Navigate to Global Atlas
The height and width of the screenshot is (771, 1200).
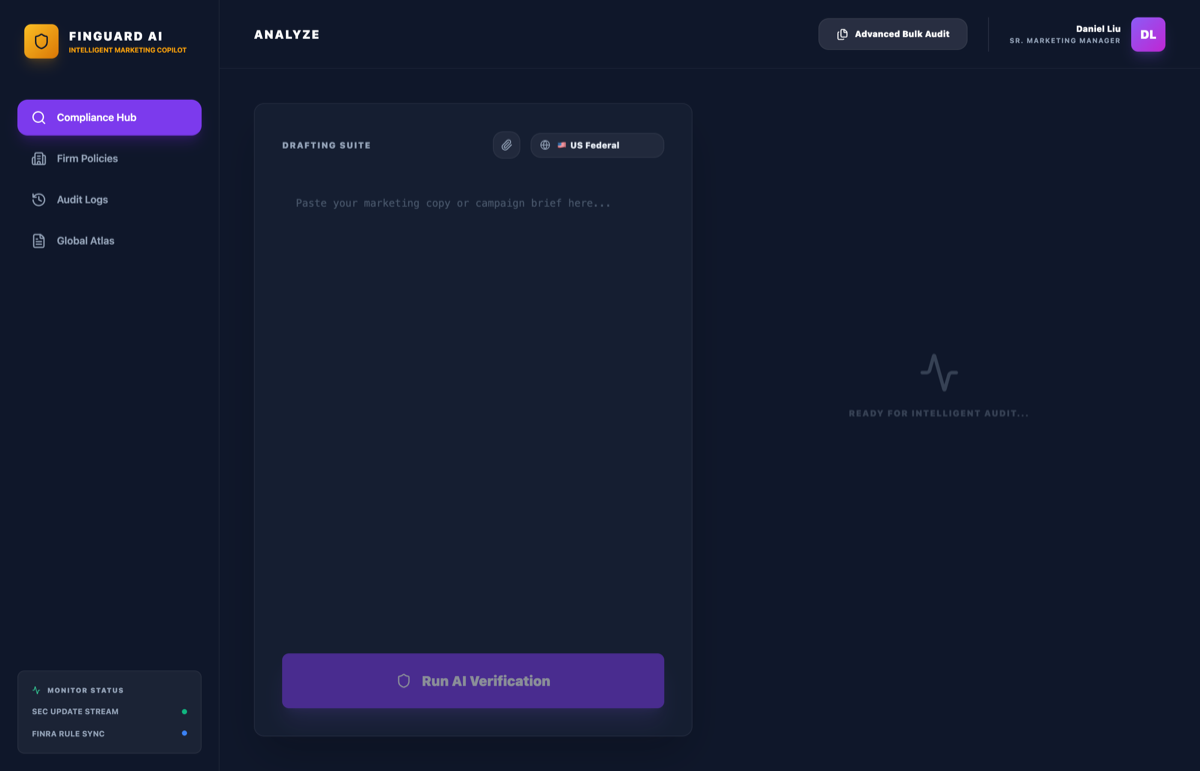pos(109,241)
